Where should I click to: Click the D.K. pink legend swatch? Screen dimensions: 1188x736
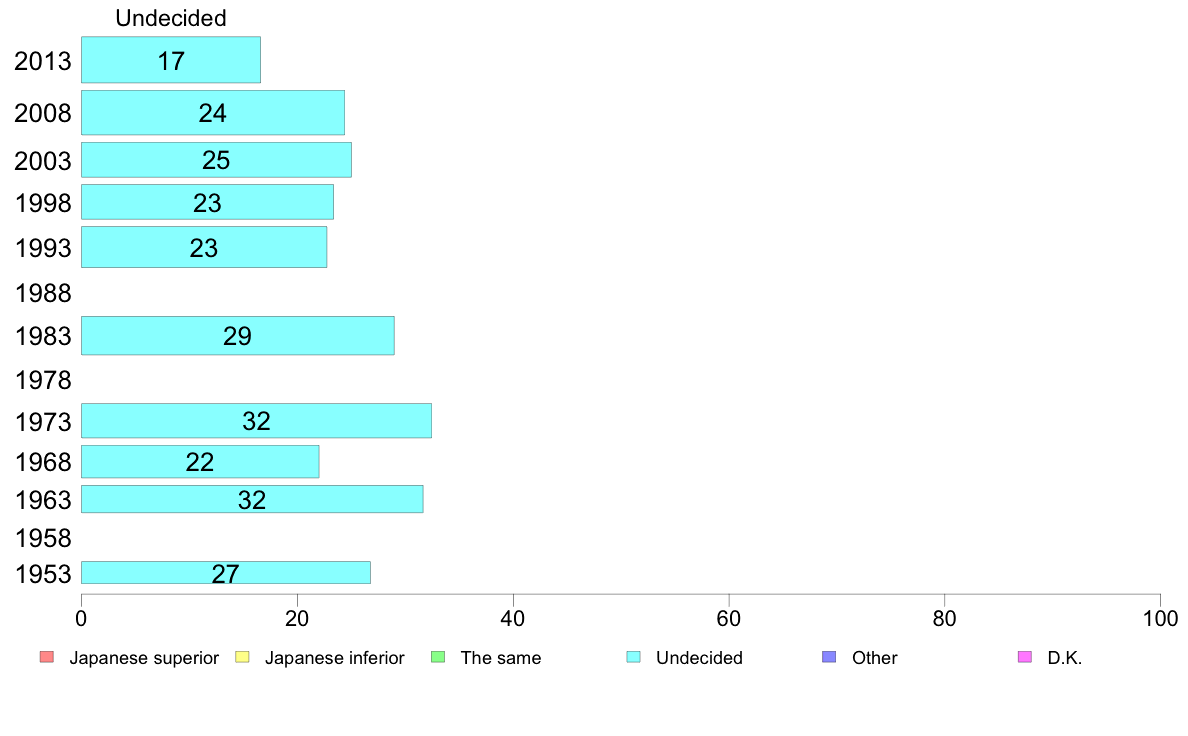(1024, 656)
